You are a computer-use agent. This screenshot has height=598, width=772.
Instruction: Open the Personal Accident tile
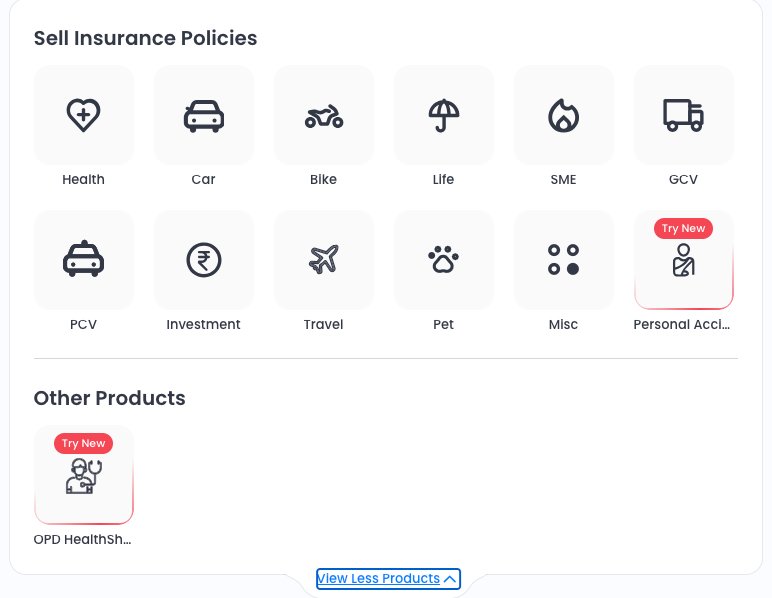(683, 265)
